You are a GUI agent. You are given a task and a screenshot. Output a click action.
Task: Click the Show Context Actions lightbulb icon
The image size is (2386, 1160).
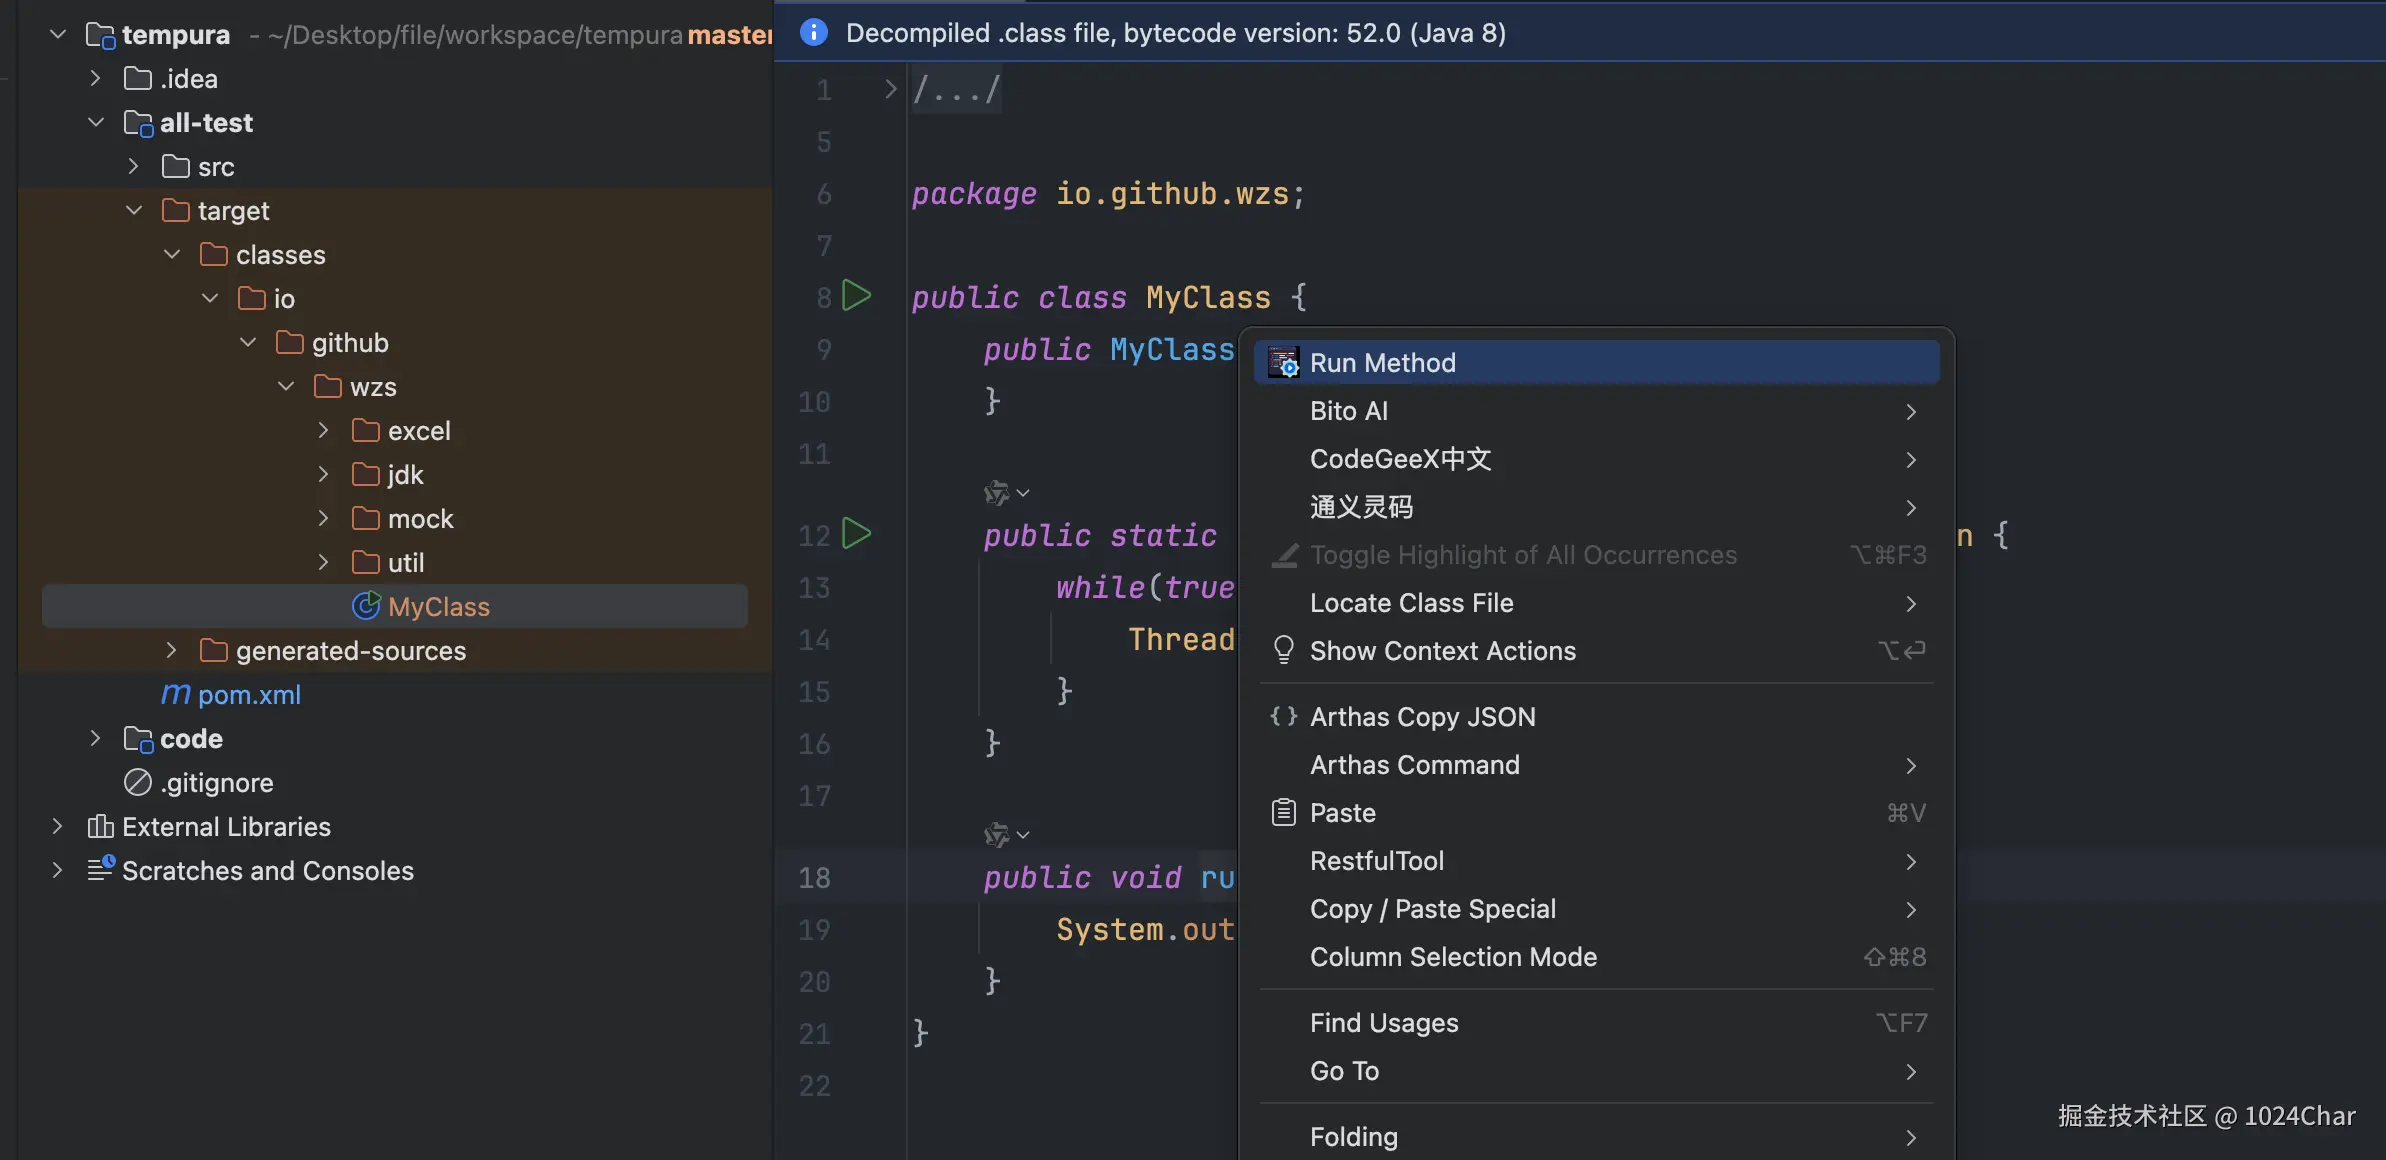(1283, 651)
